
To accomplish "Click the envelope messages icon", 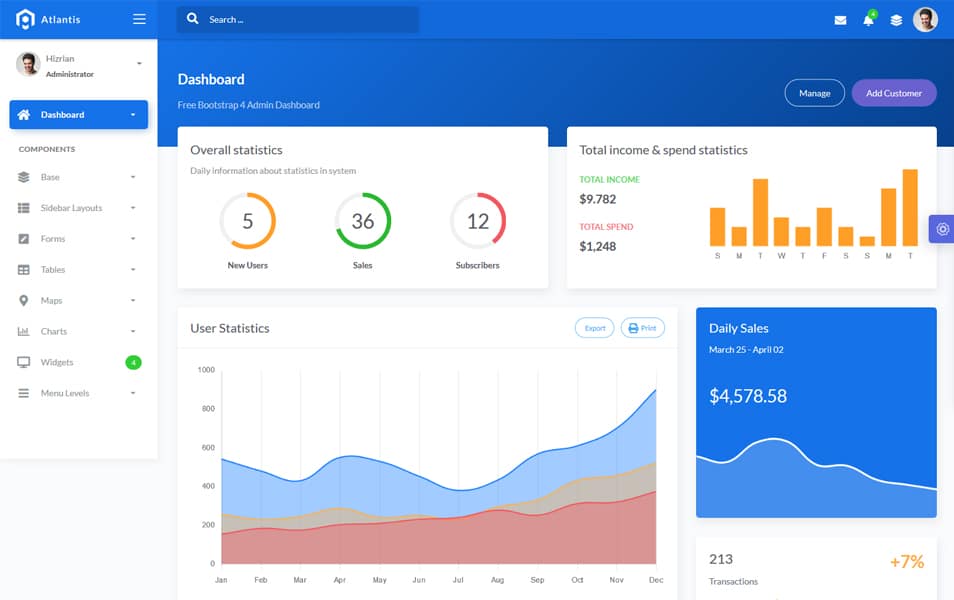I will pos(840,20).
